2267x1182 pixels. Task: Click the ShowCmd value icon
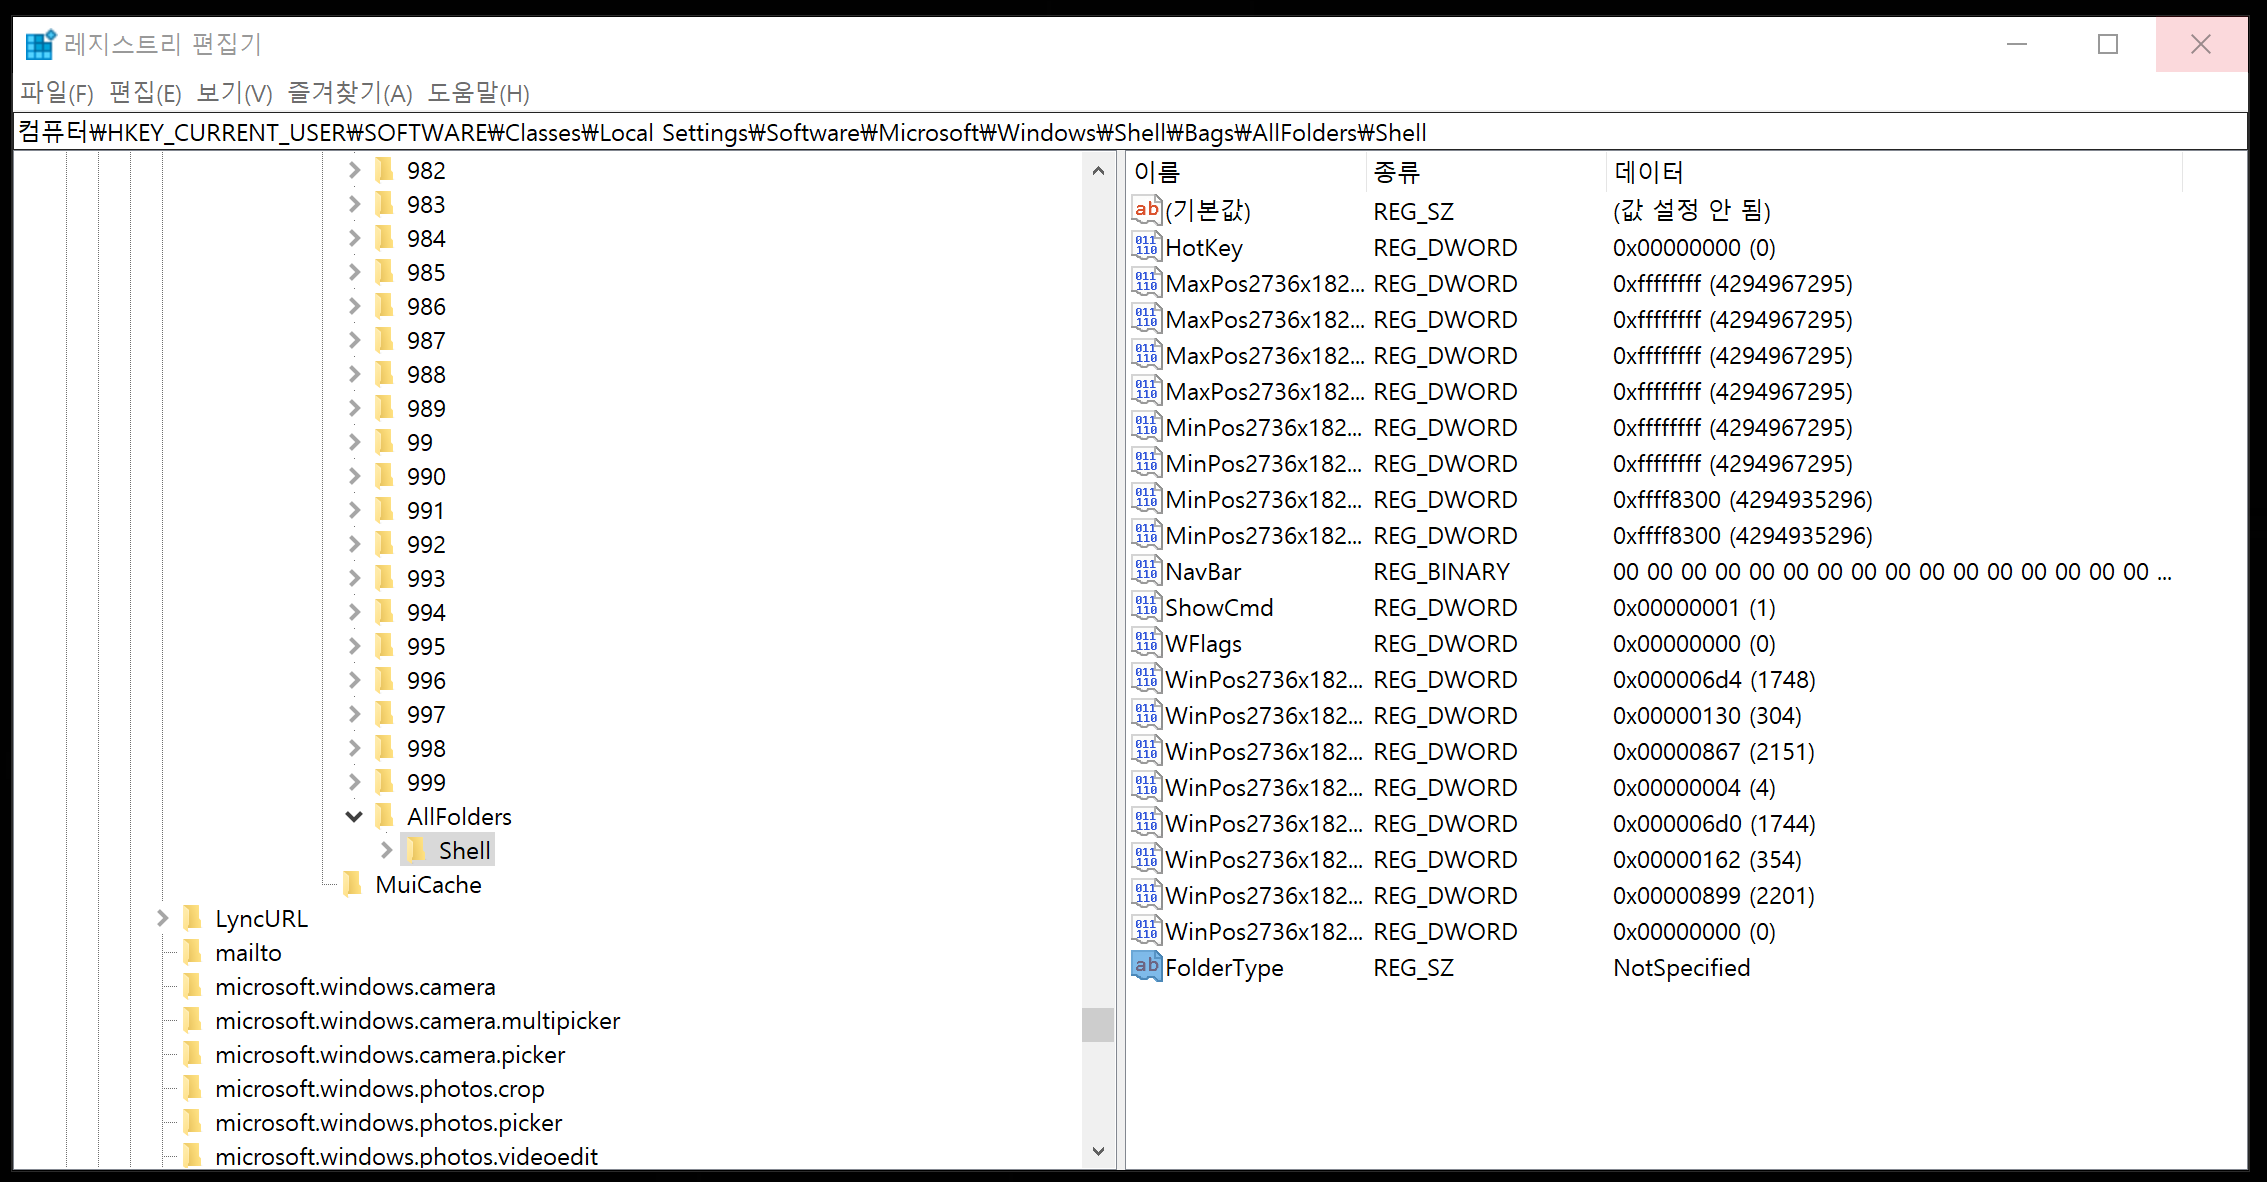(1146, 607)
